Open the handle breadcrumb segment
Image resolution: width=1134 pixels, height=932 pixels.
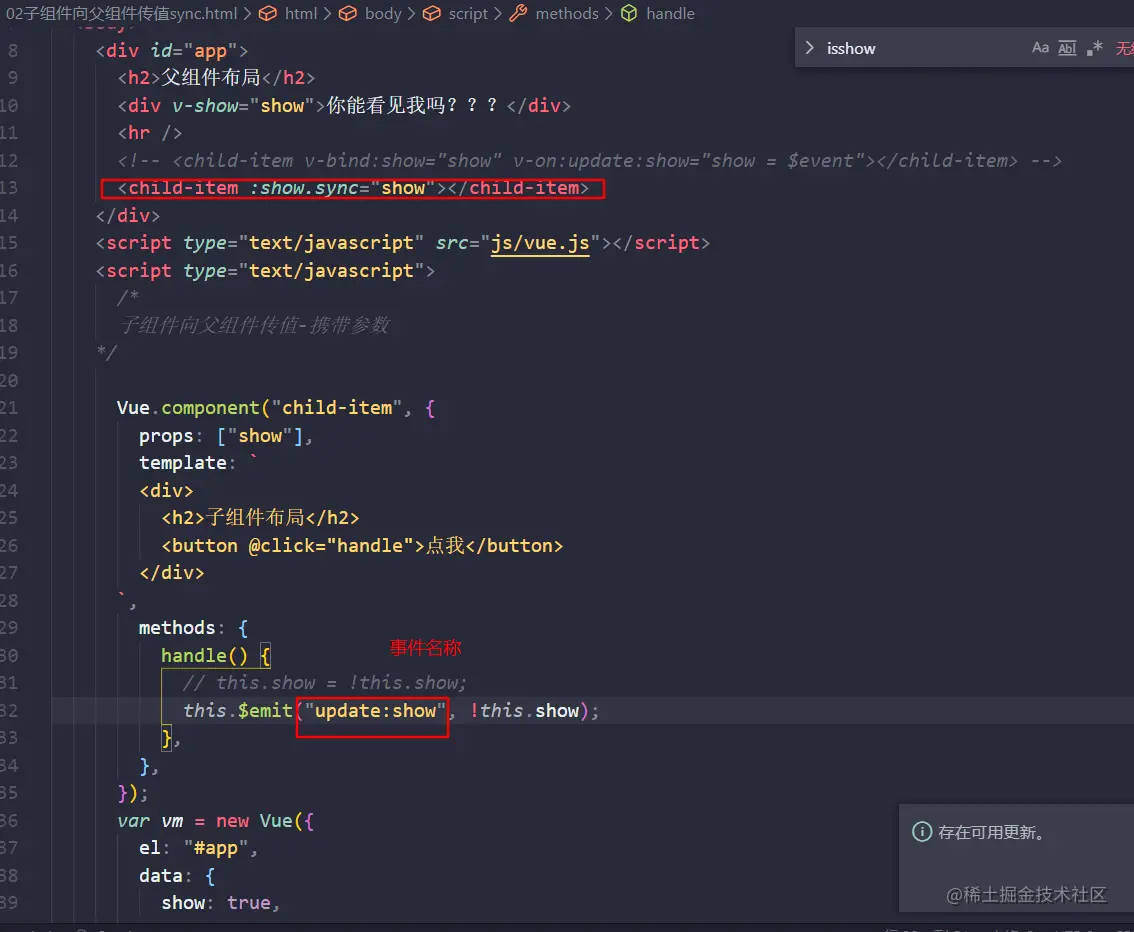coord(670,13)
